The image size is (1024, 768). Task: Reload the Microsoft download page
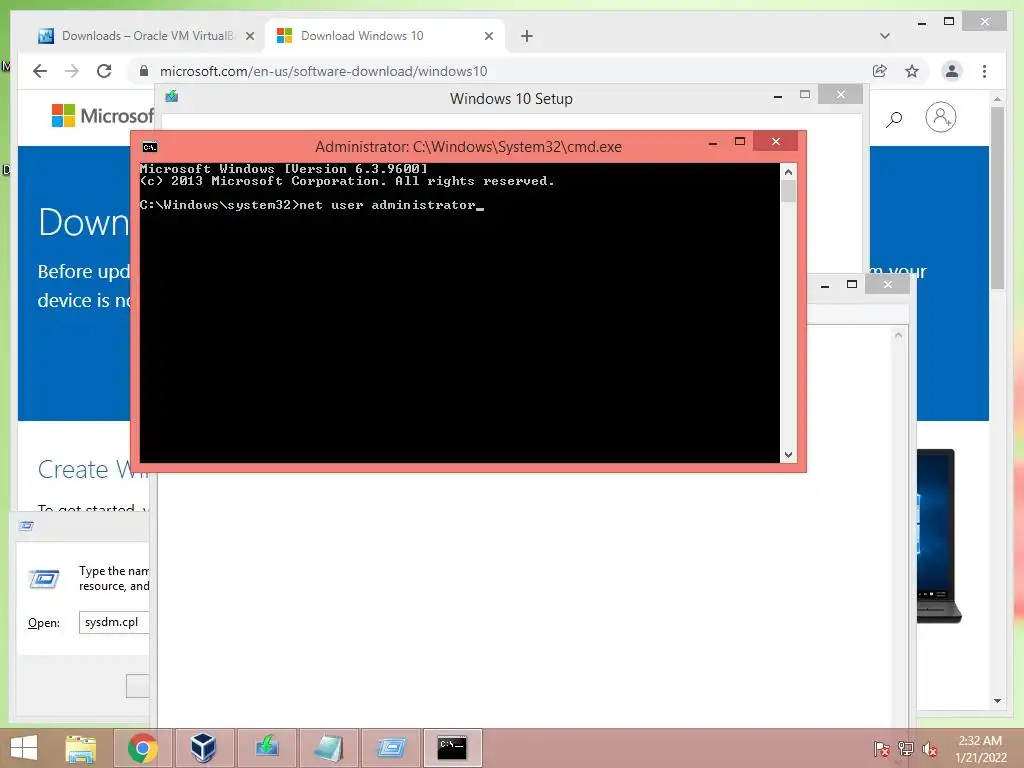pyautogui.click(x=104, y=71)
